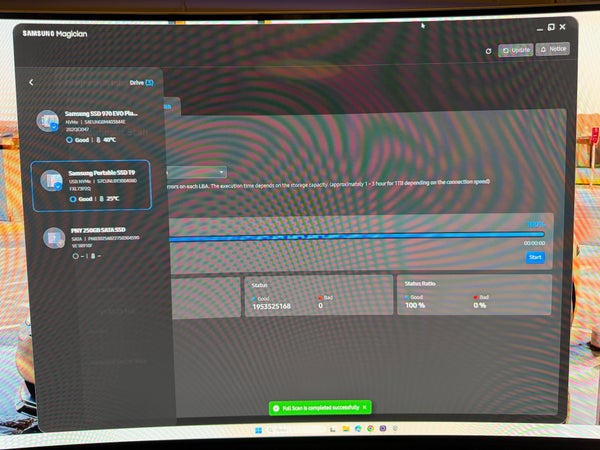Click the Good 100 % ratio value

pyautogui.click(x=415, y=305)
